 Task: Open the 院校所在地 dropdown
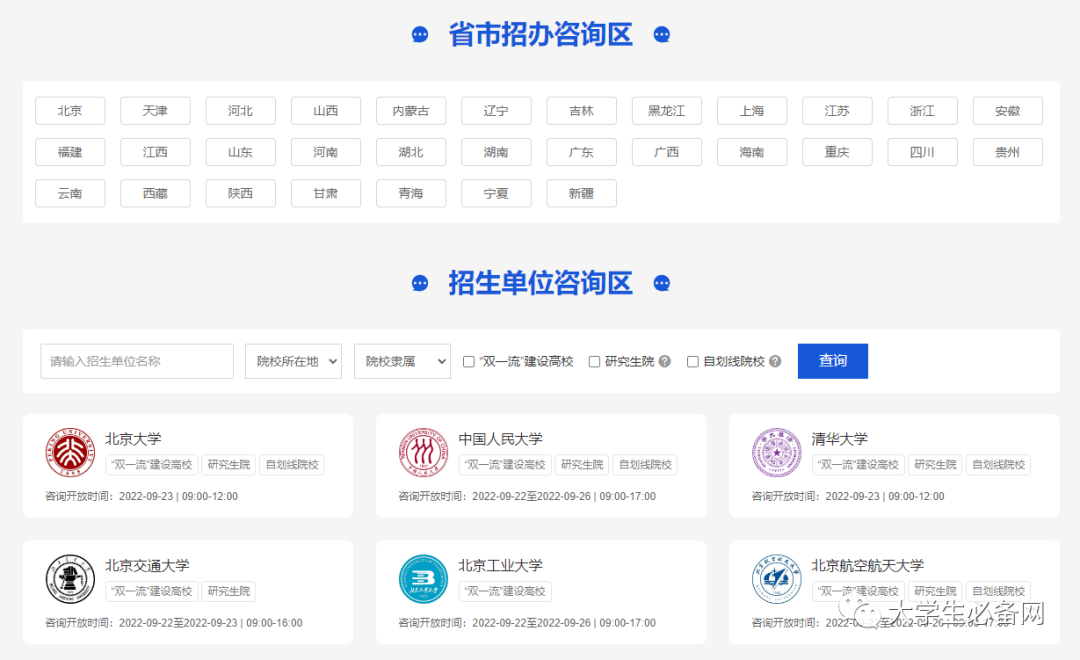point(293,361)
